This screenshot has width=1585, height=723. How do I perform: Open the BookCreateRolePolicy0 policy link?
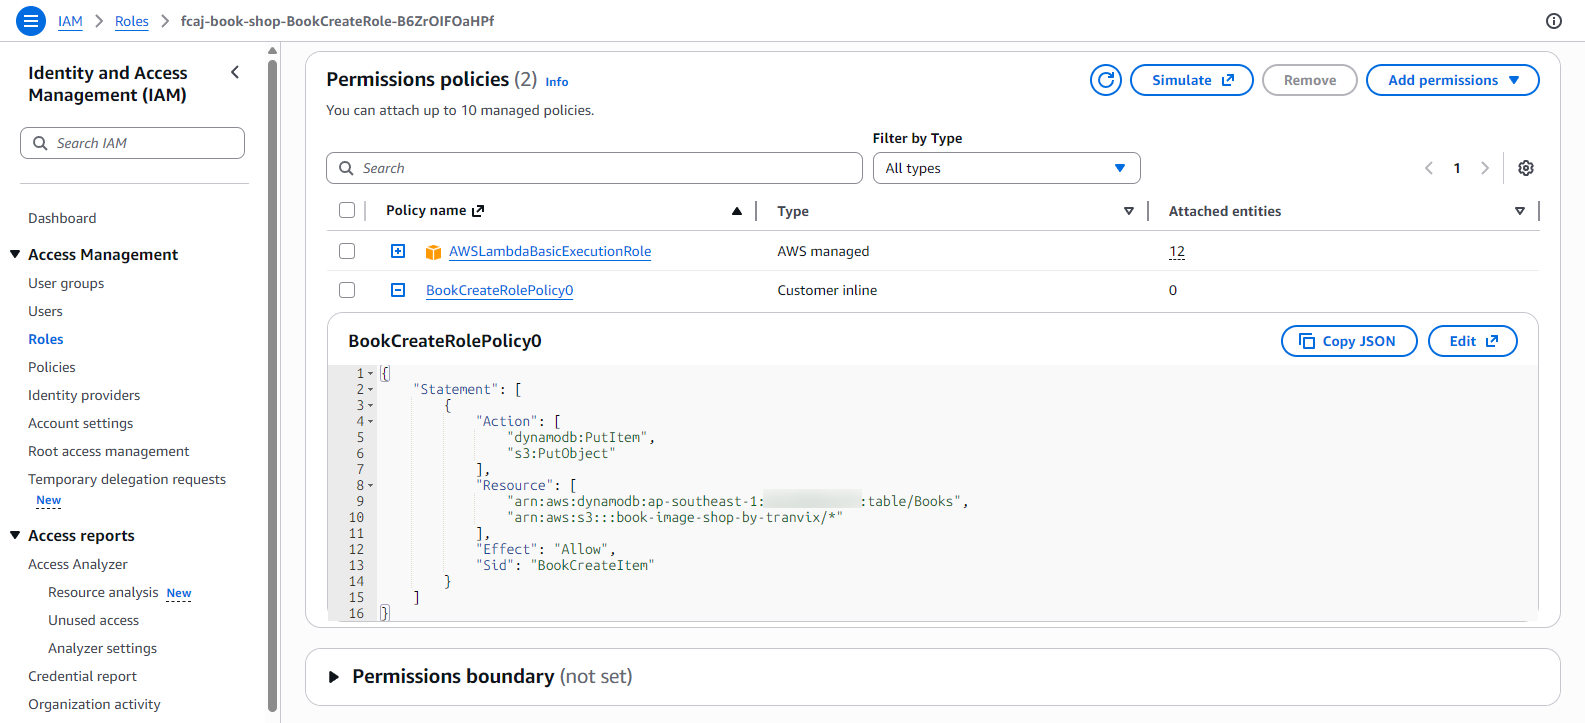pyautogui.click(x=499, y=290)
